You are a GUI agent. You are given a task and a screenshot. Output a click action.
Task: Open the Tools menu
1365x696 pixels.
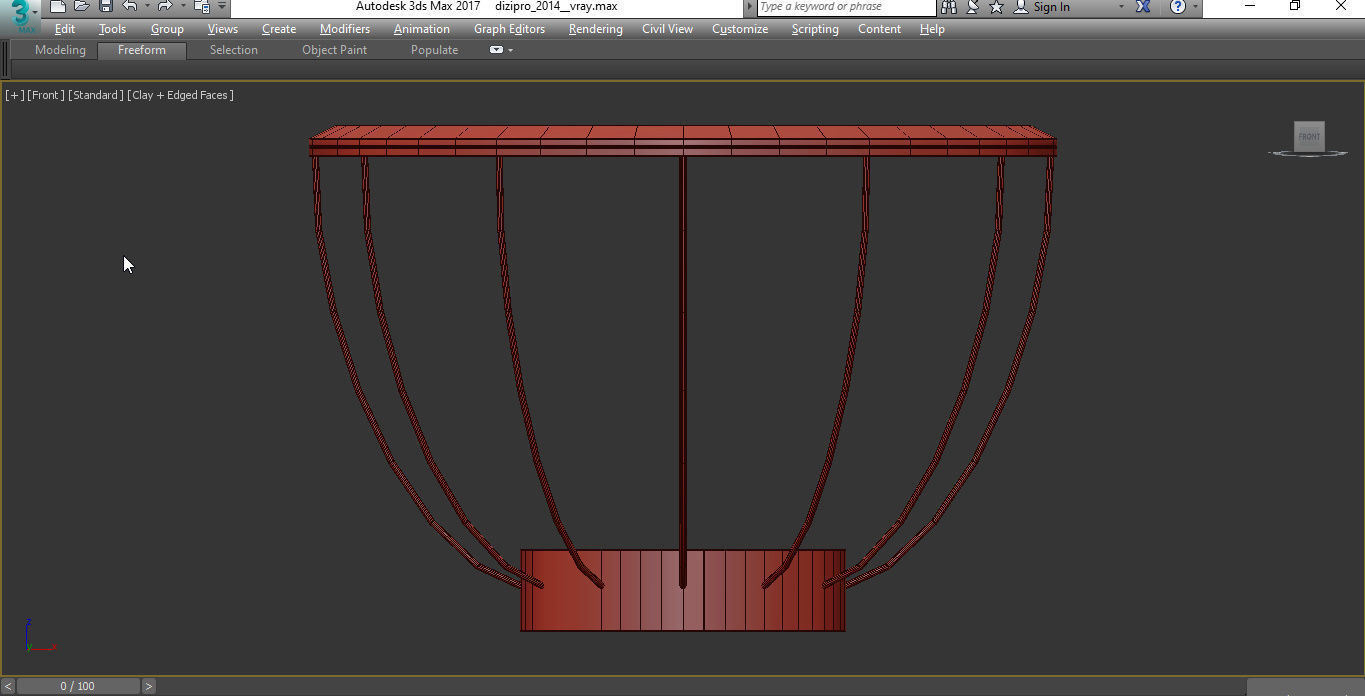pyautogui.click(x=112, y=29)
